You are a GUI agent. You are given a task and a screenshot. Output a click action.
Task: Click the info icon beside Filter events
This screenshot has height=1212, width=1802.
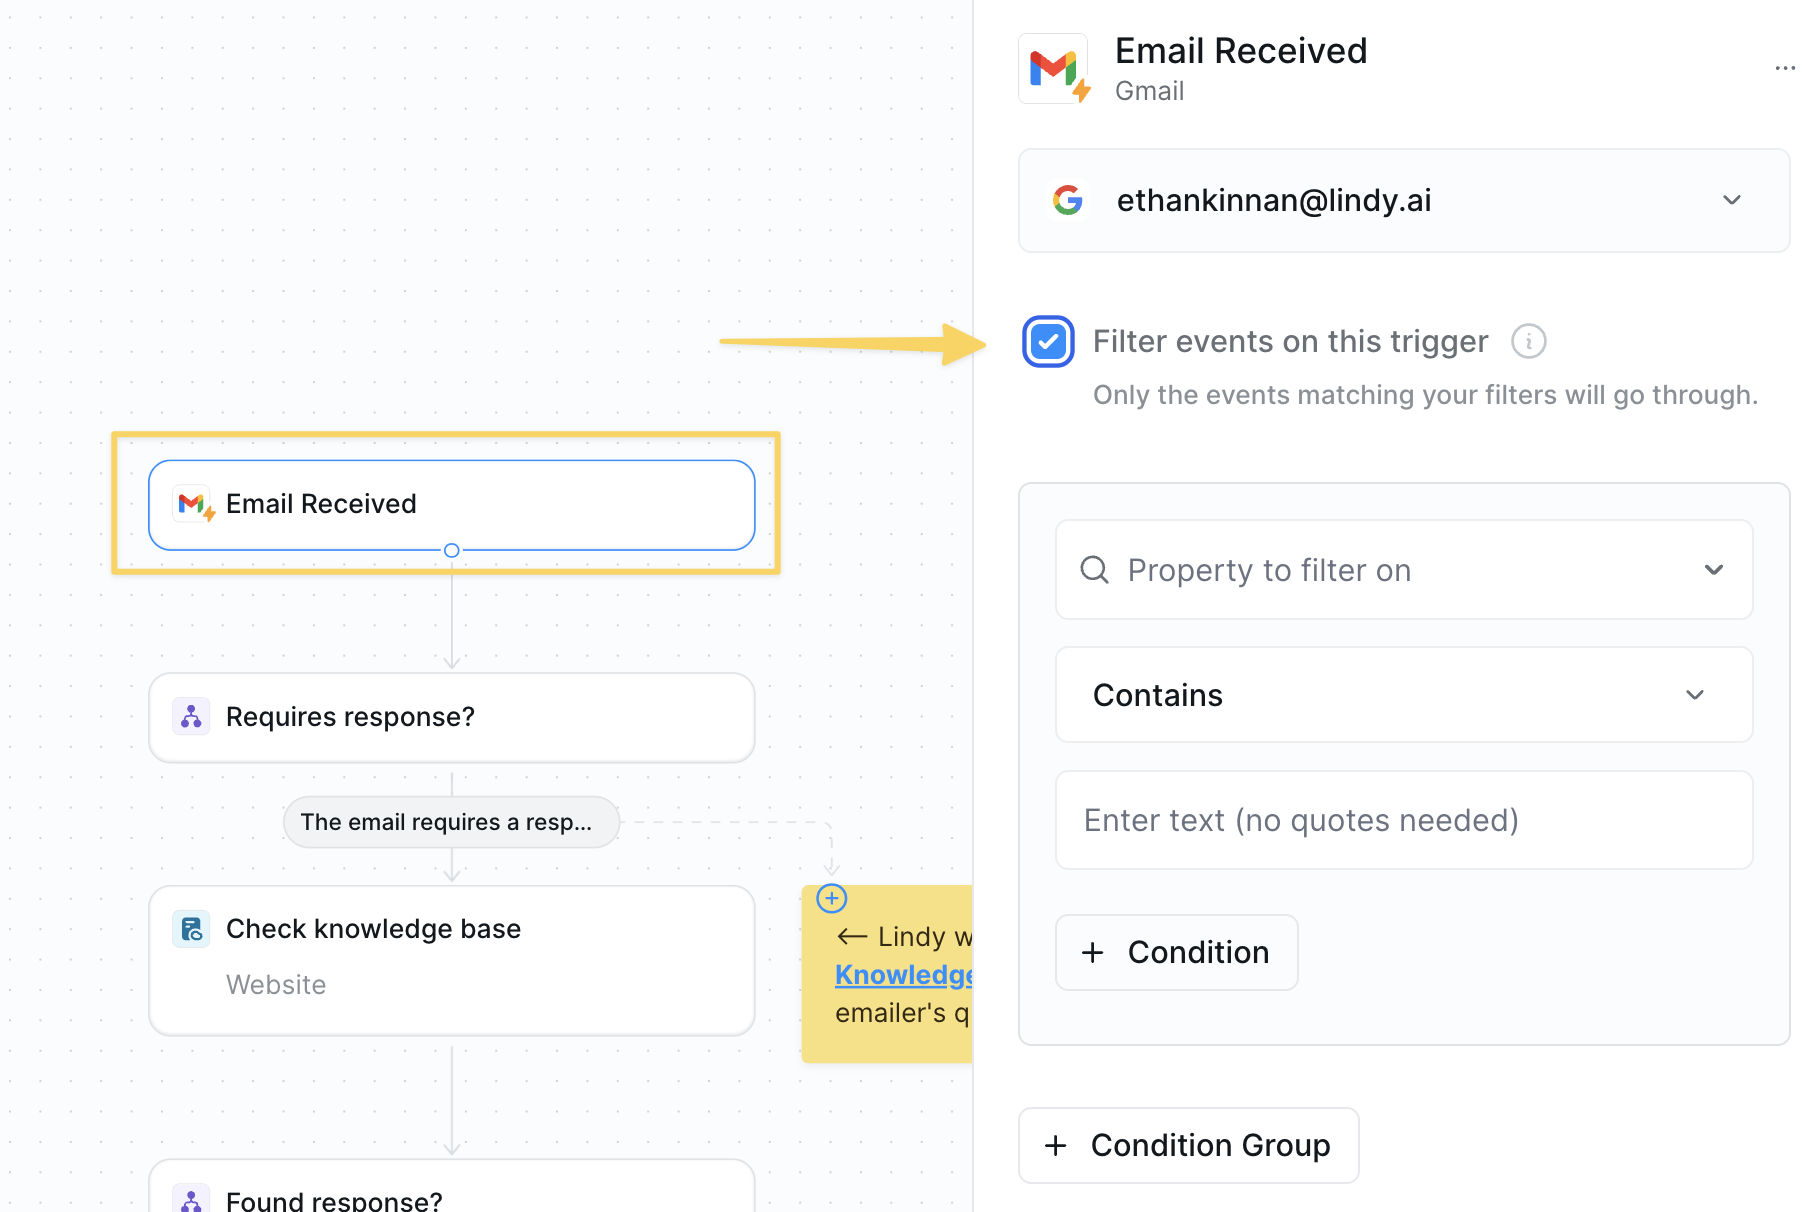1528,341
